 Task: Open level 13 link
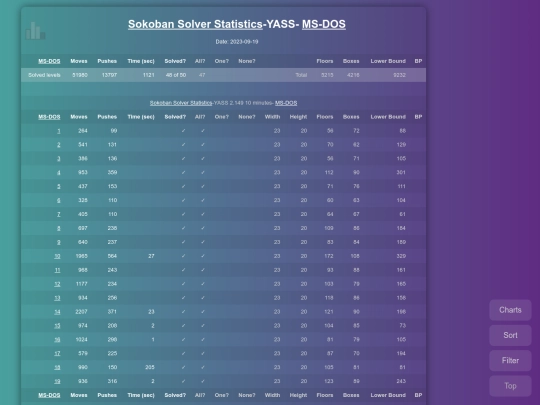point(57,298)
